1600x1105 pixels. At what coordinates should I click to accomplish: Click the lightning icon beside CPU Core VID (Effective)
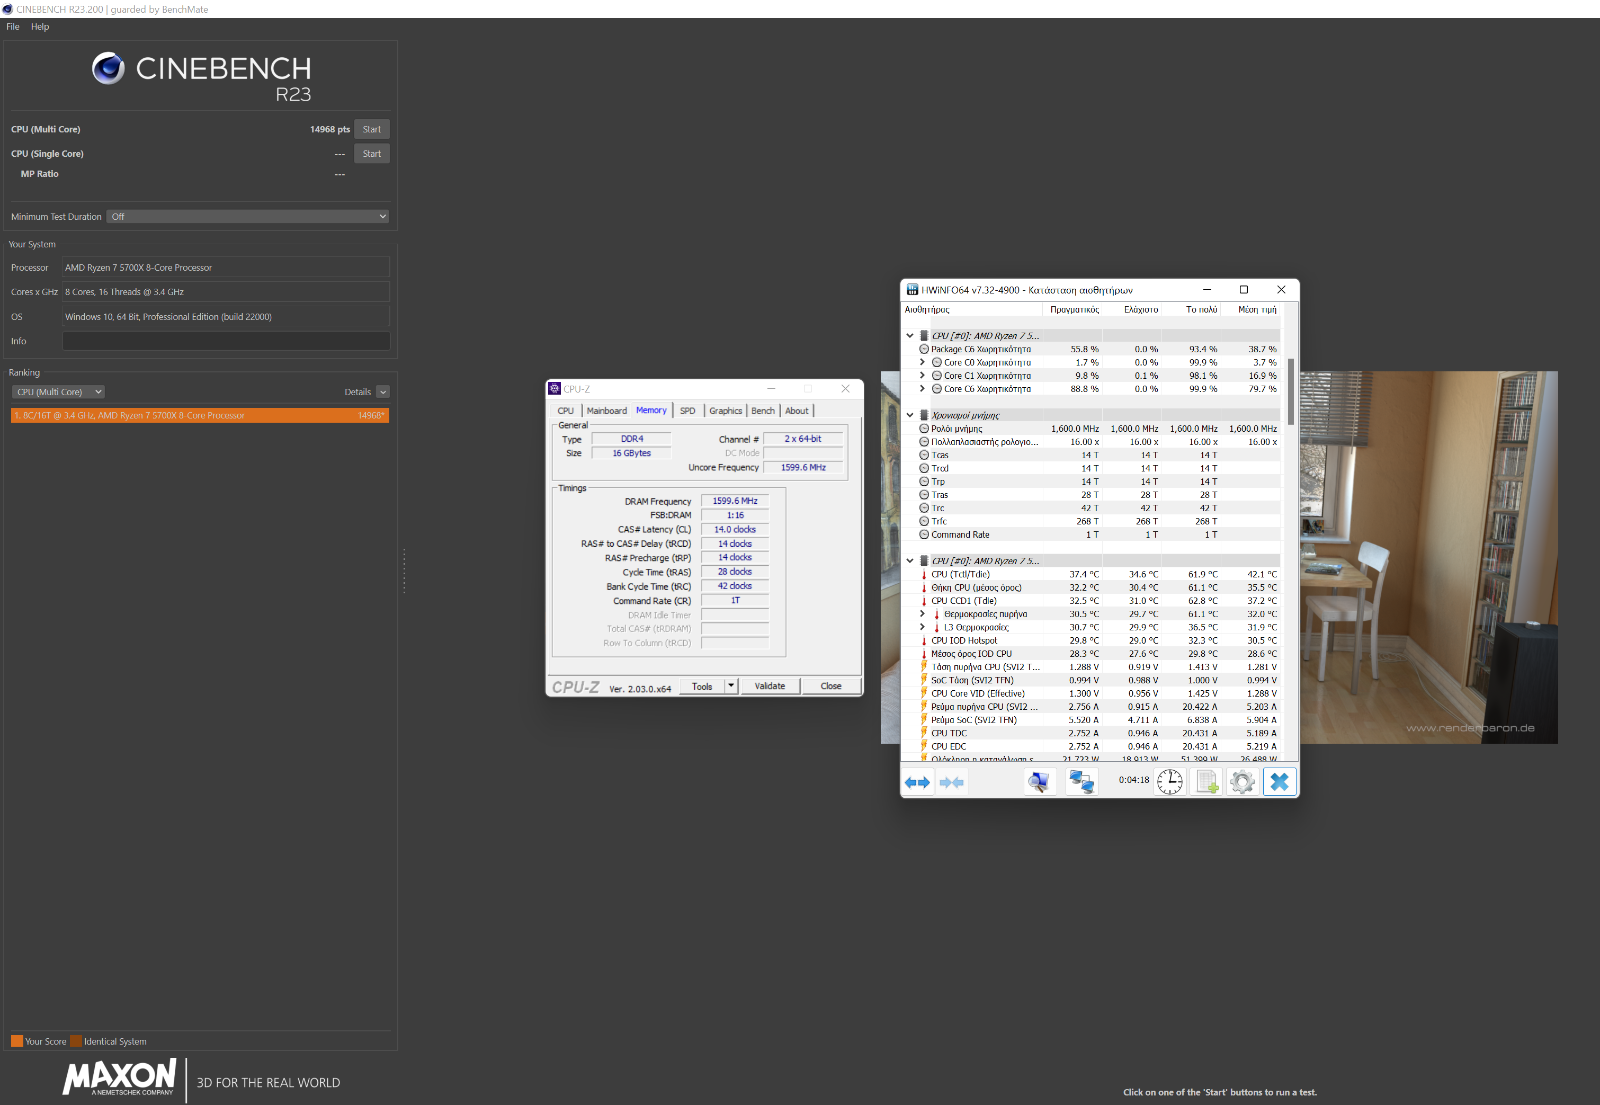[x=924, y=694]
